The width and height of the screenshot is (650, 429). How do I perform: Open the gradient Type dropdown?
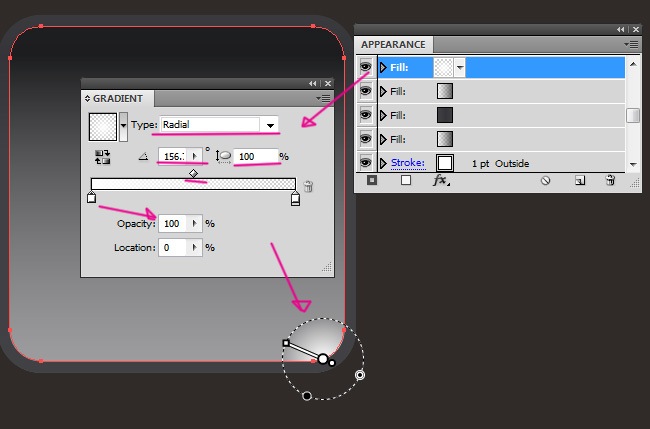pyautogui.click(x=270, y=125)
